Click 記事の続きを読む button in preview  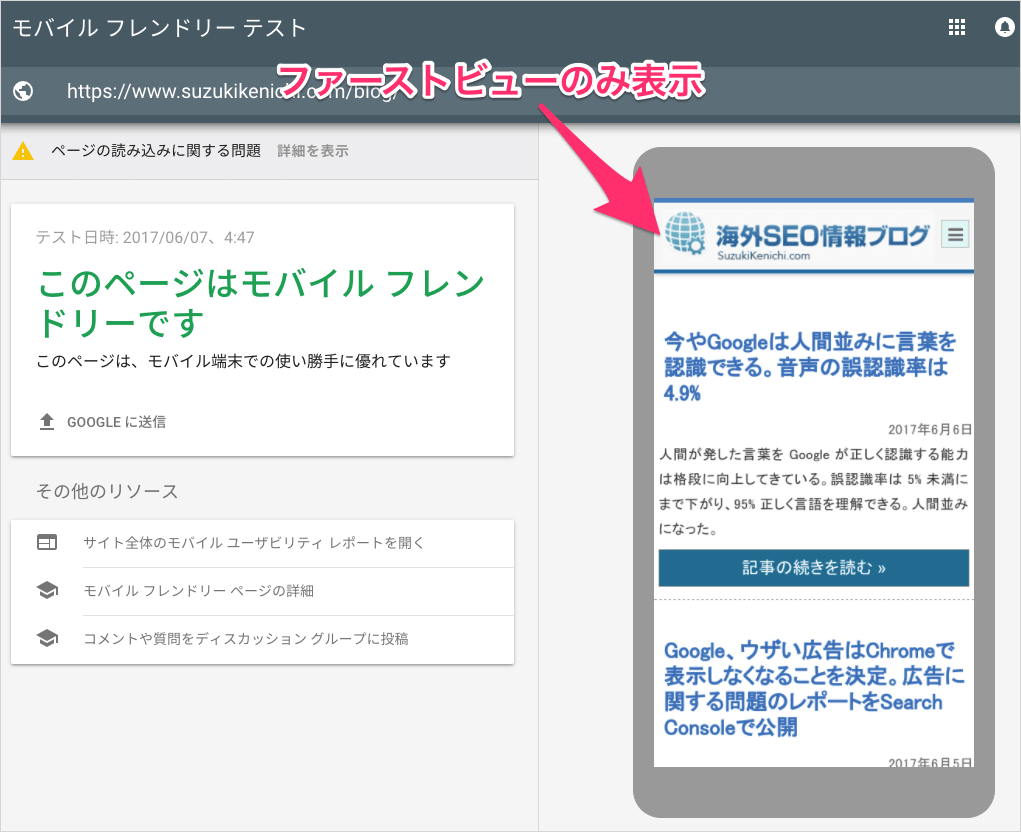[x=813, y=568]
